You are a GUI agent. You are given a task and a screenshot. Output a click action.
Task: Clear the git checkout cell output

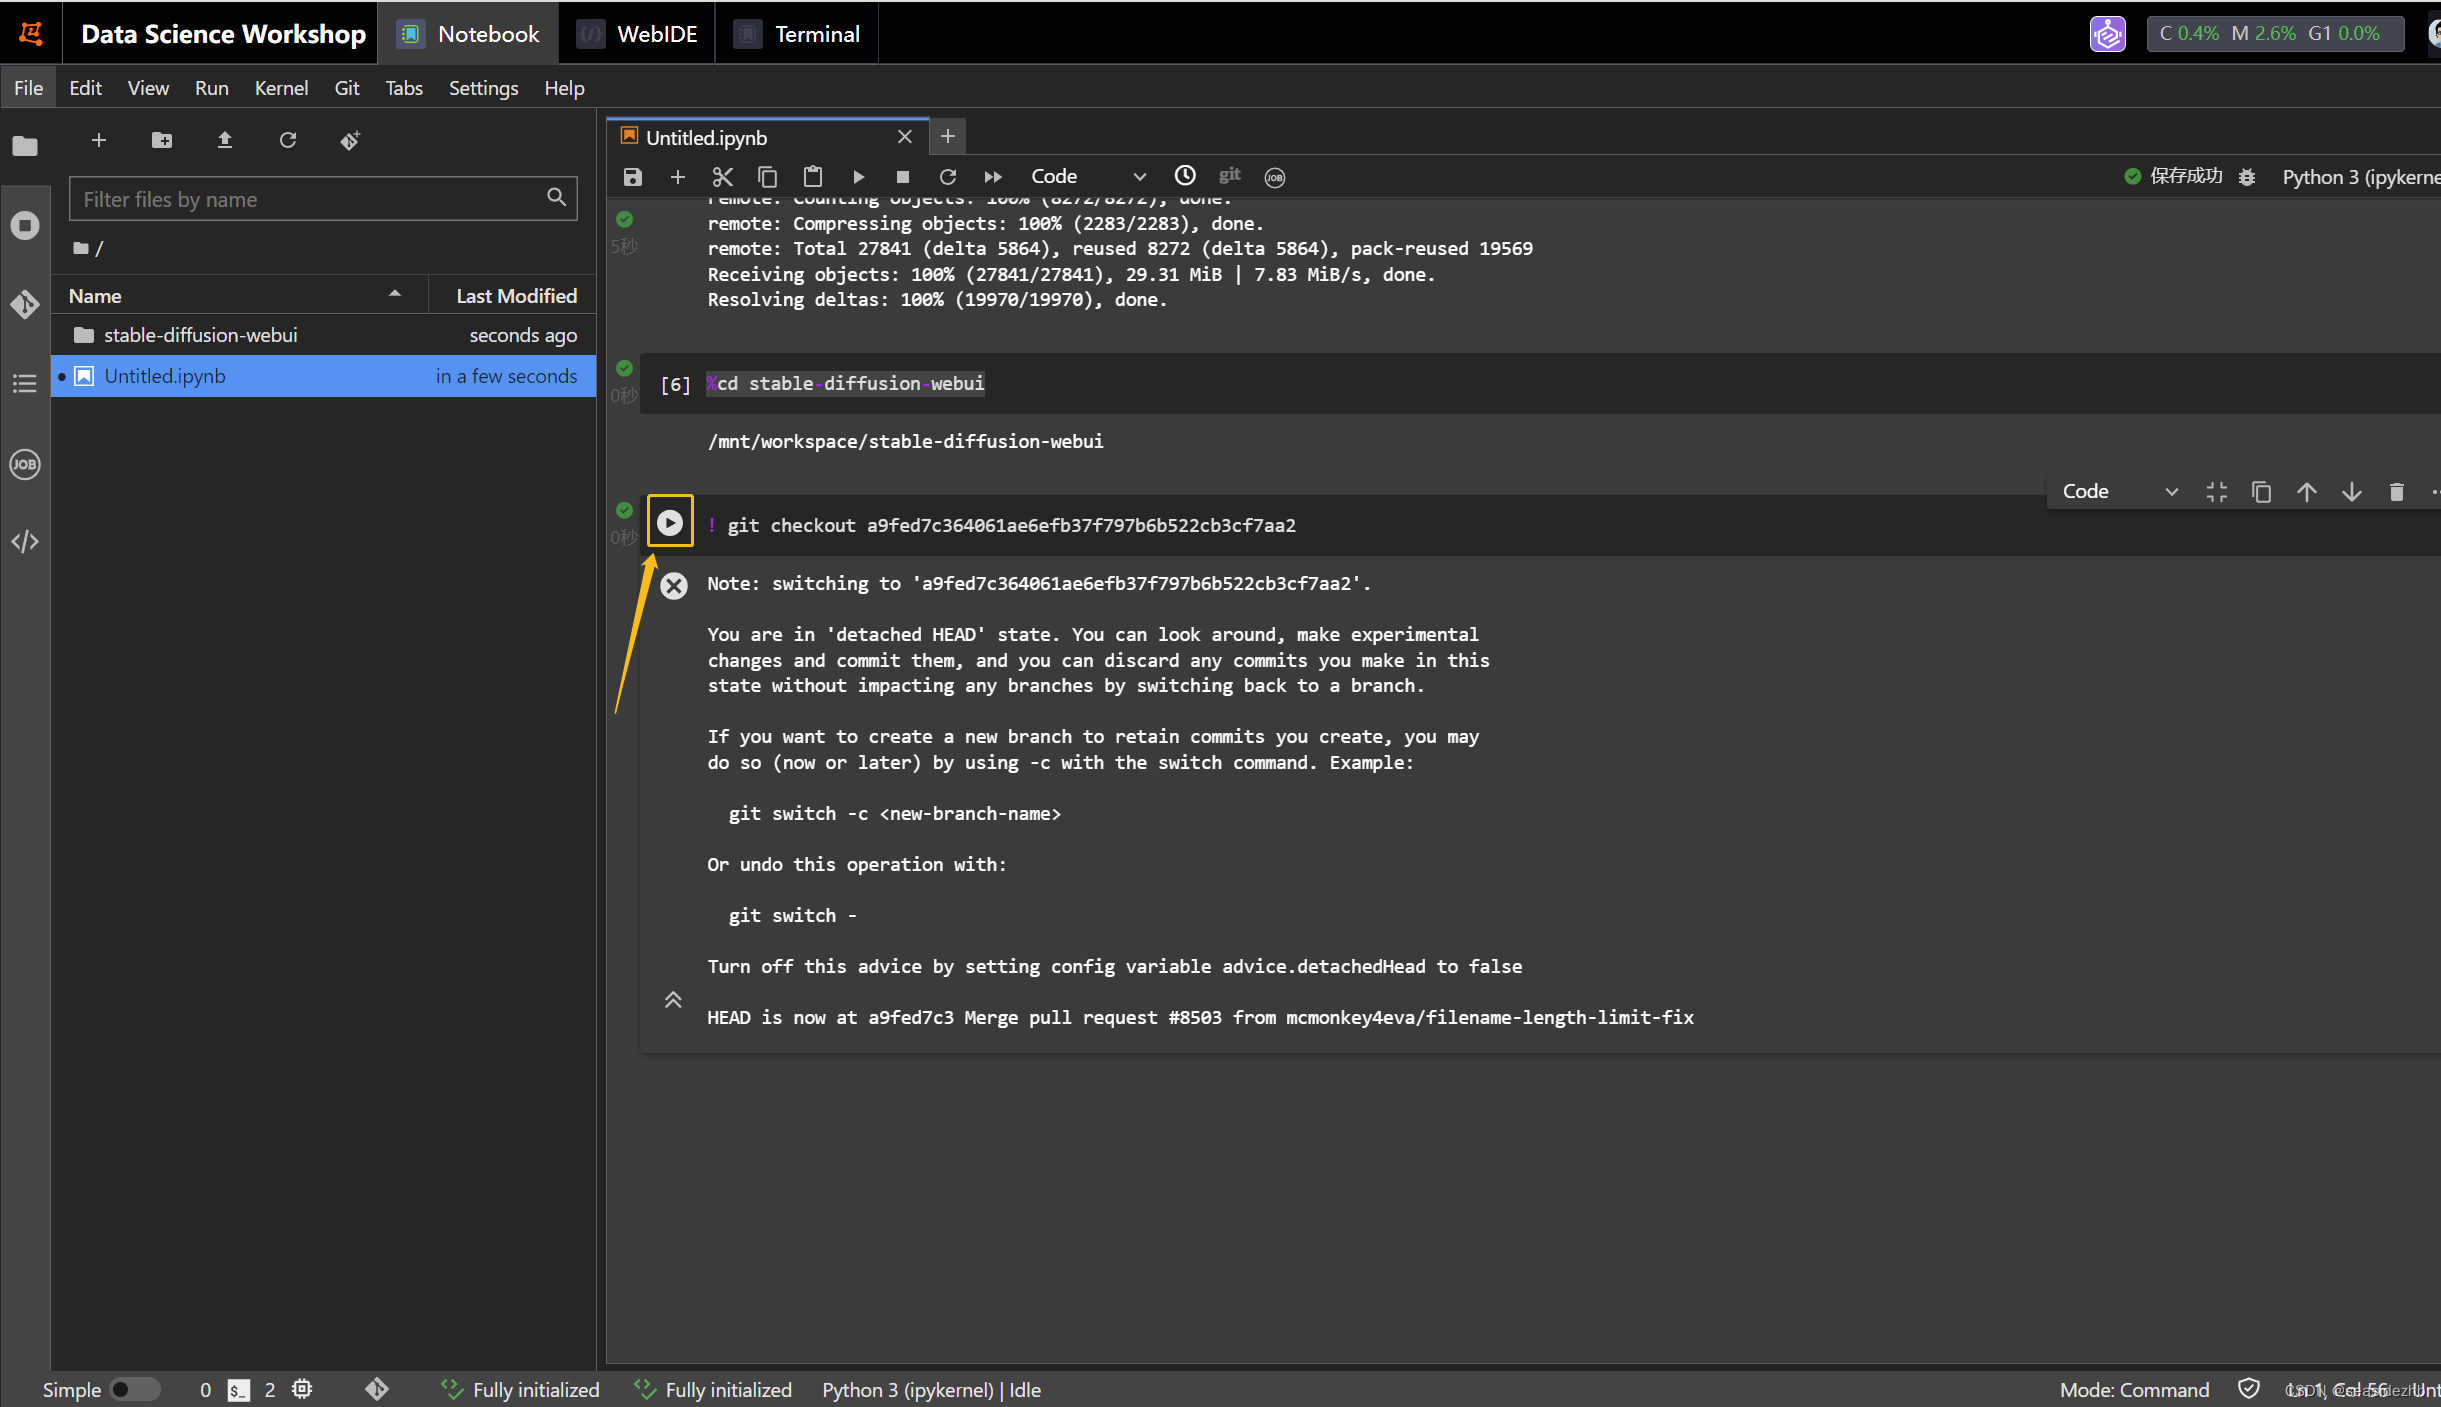pos(674,586)
